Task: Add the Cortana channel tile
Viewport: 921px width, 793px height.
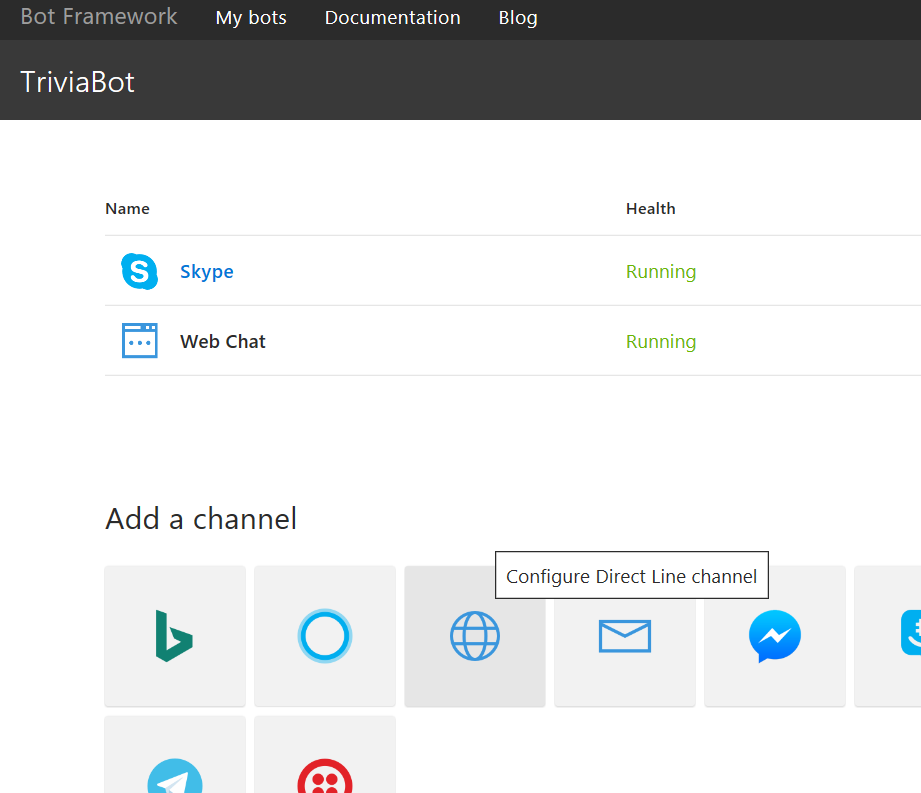Action: click(x=325, y=636)
